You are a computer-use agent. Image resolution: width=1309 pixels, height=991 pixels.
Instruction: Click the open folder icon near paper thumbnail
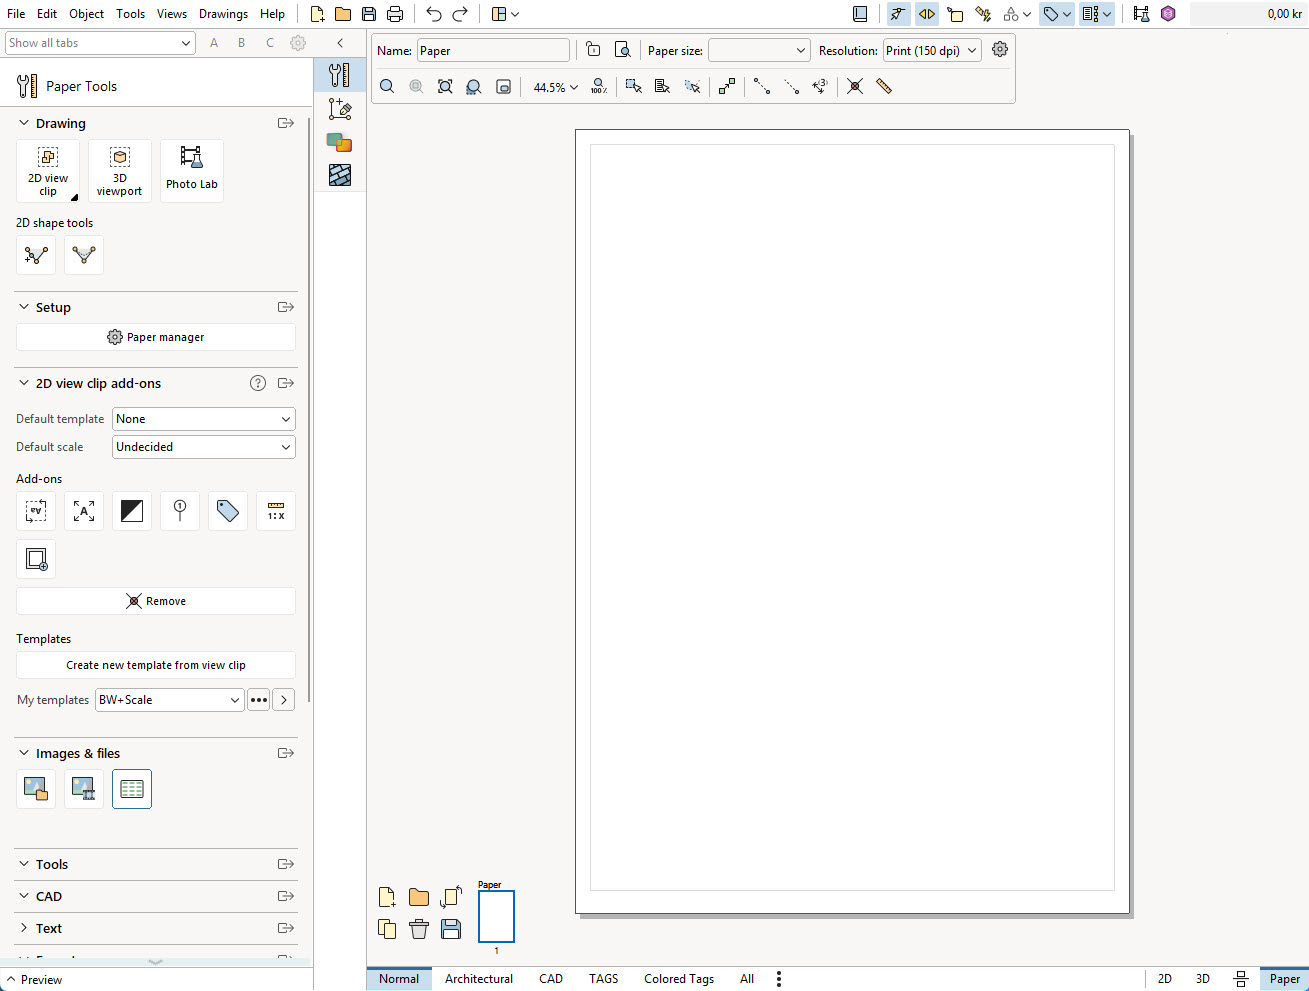(419, 897)
